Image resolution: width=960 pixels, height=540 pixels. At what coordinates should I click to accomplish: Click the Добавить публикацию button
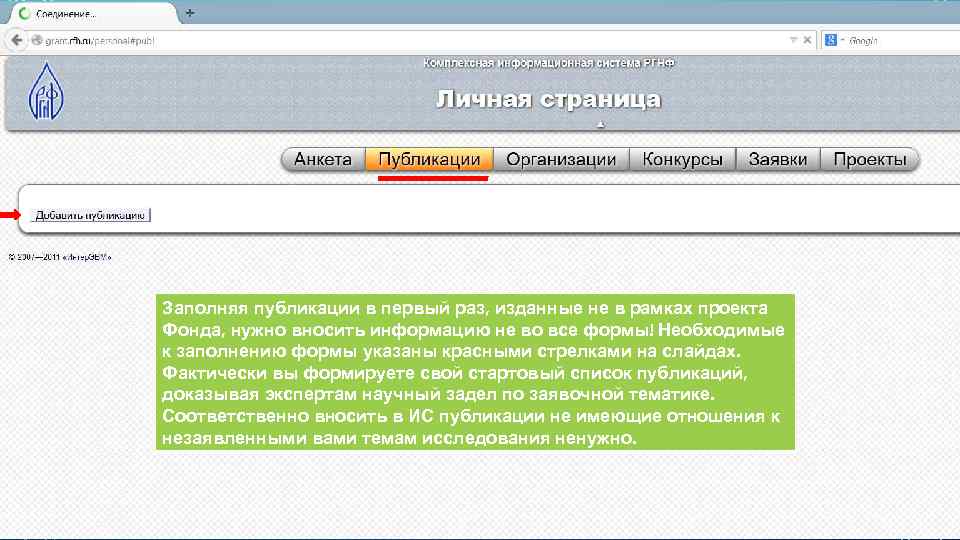pos(90,215)
